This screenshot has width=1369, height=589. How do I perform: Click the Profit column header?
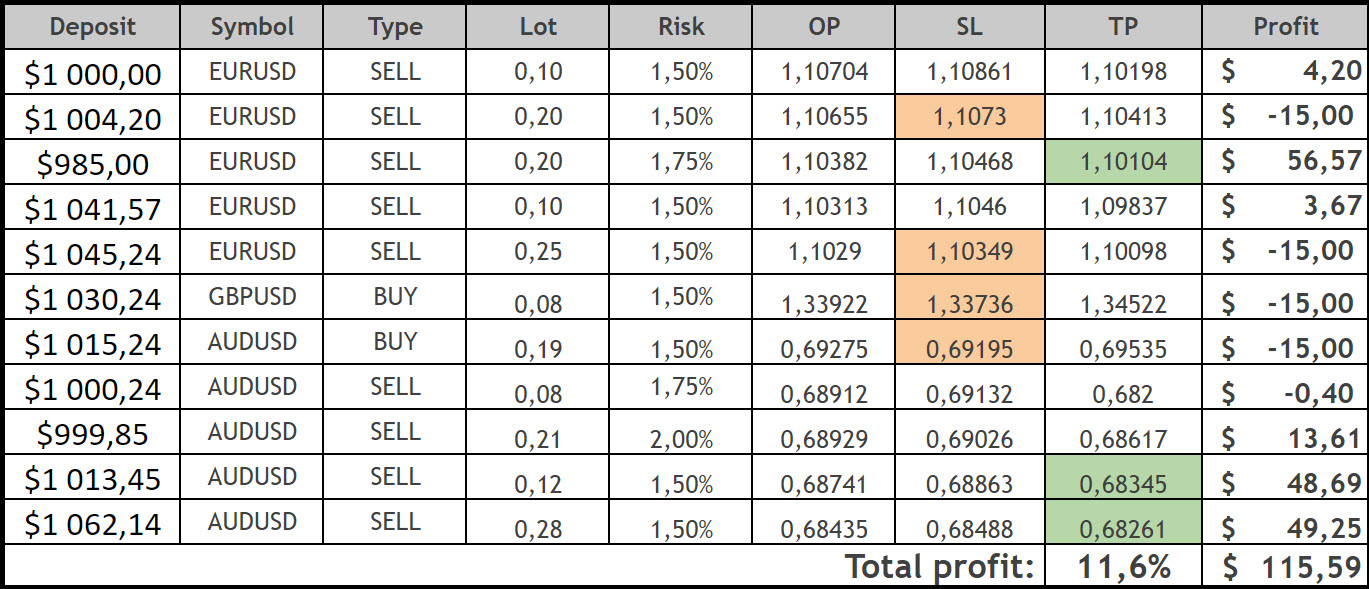1285,27
